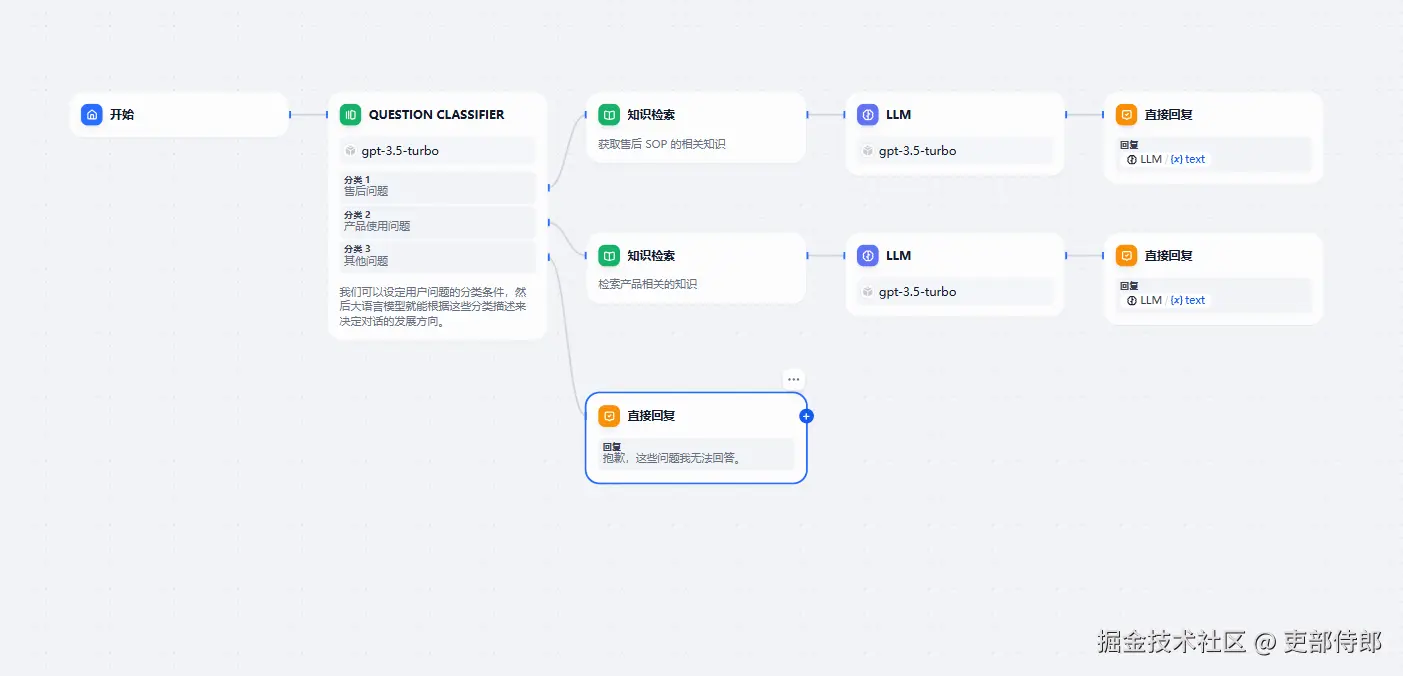1403x676 pixels.
Task: Open the three-dot menu above the selected node
Action: pyautogui.click(x=794, y=380)
